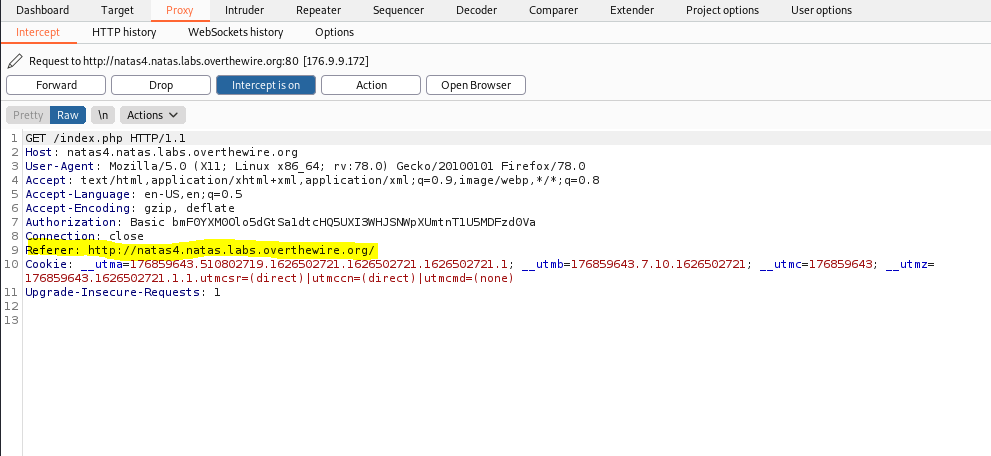The image size is (991, 456).
Task: Toggle the \n newline display button
Action: click(103, 115)
